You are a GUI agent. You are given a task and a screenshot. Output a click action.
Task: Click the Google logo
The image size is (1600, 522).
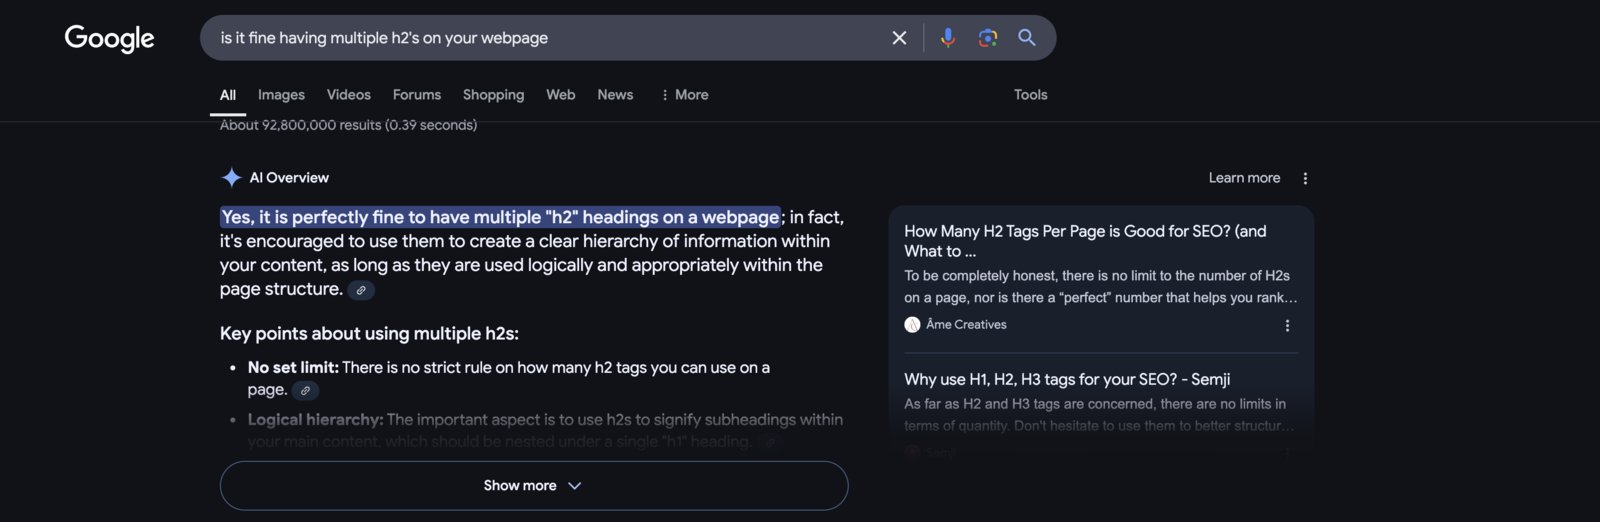click(110, 38)
